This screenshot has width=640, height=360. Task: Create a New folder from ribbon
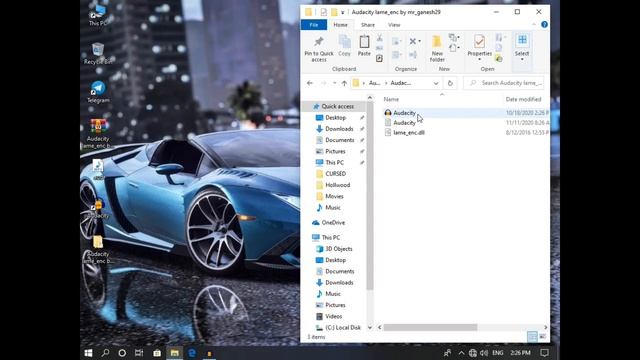click(x=437, y=48)
